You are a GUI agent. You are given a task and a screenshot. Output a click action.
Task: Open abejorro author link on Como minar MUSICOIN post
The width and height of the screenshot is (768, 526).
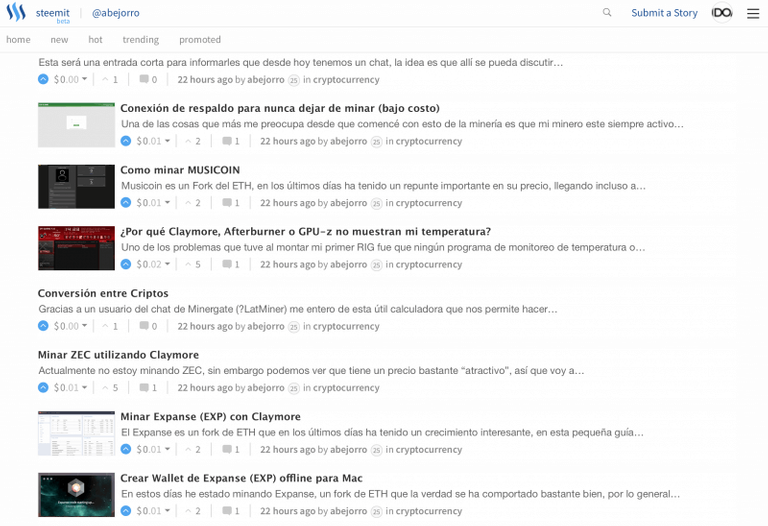pyautogui.click(x=349, y=203)
